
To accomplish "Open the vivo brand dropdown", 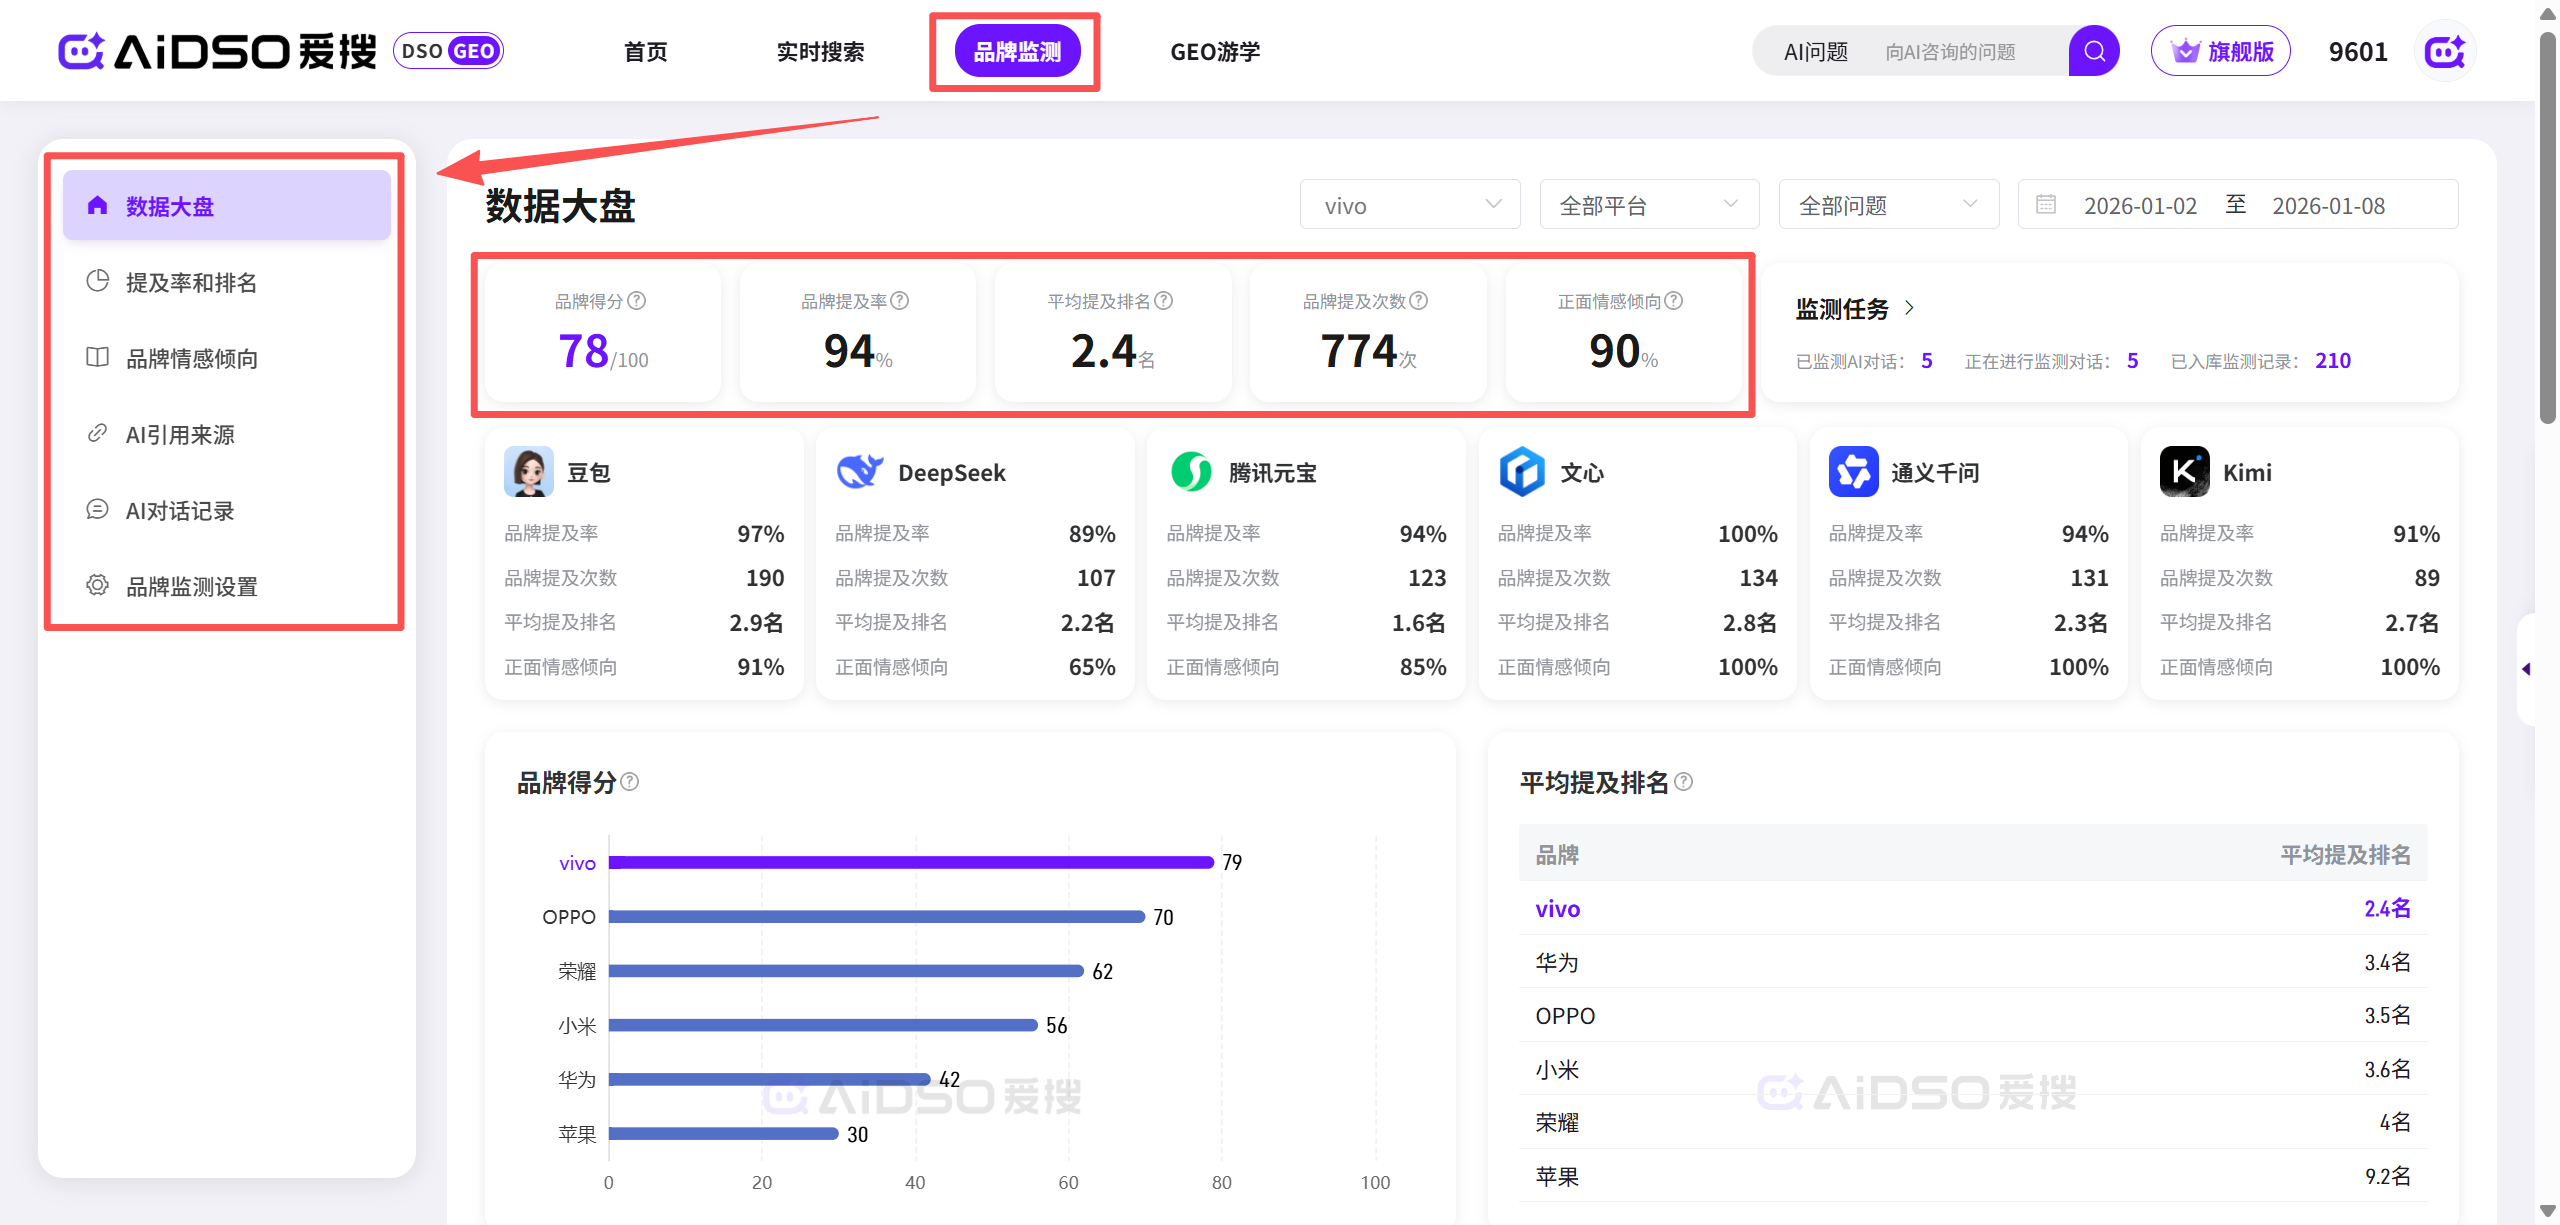I will (1409, 205).
